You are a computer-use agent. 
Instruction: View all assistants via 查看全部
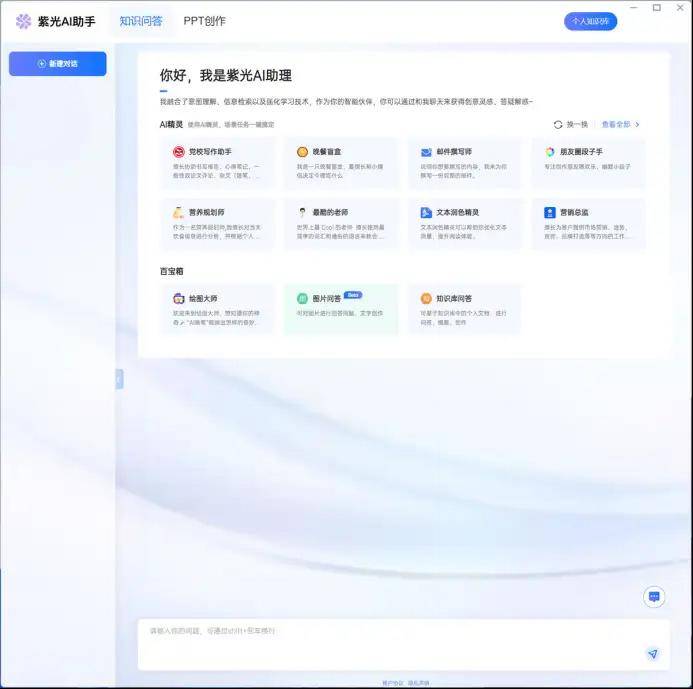pyautogui.click(x=621, y=125)
